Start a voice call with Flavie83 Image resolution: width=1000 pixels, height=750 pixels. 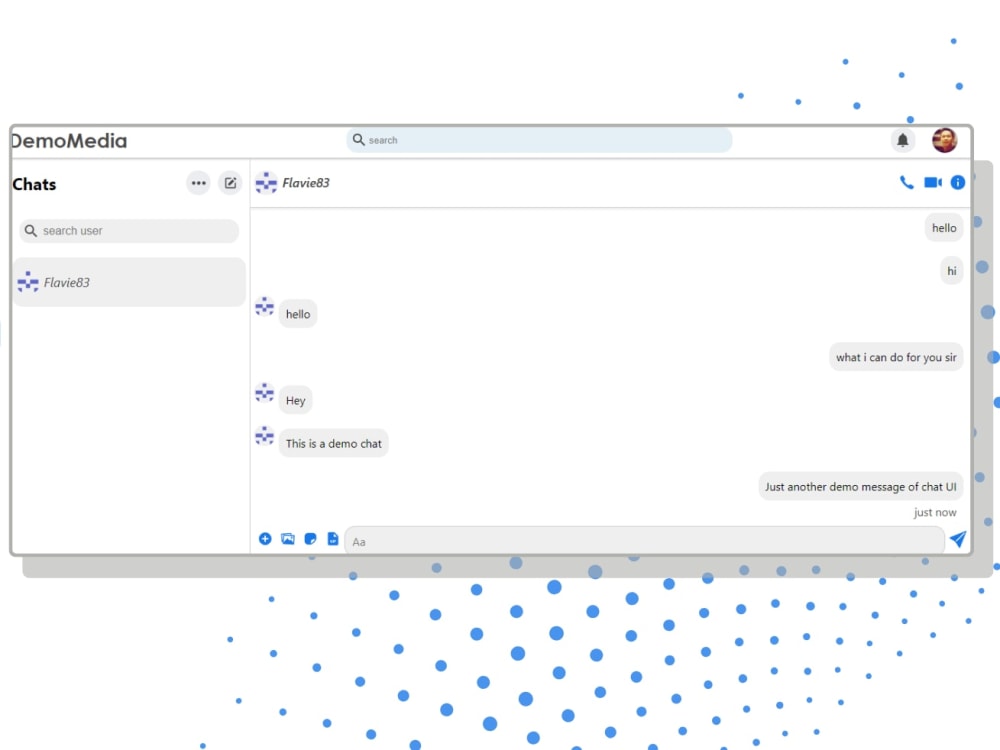click(906, 183)
